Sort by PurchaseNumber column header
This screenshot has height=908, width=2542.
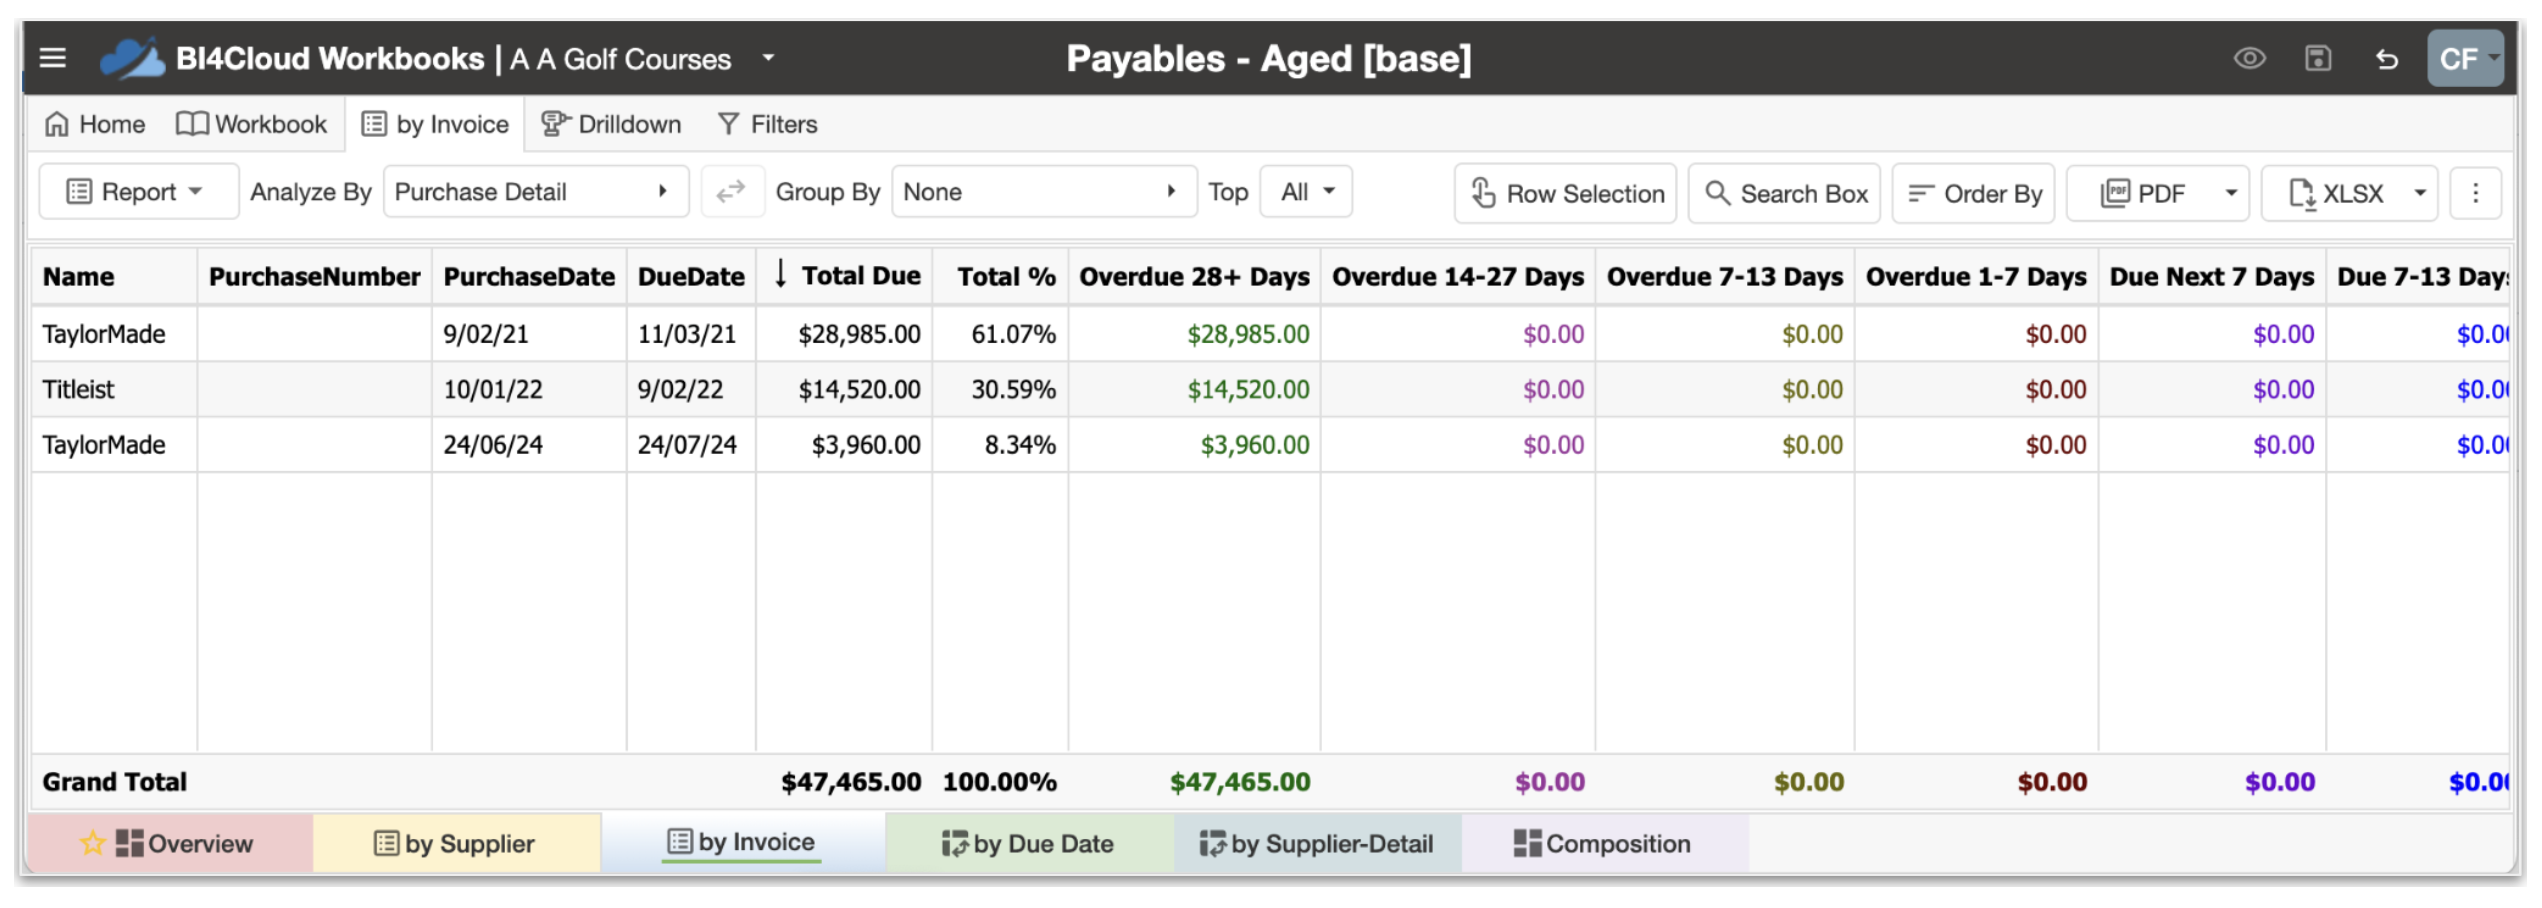[x=315, y=277]
